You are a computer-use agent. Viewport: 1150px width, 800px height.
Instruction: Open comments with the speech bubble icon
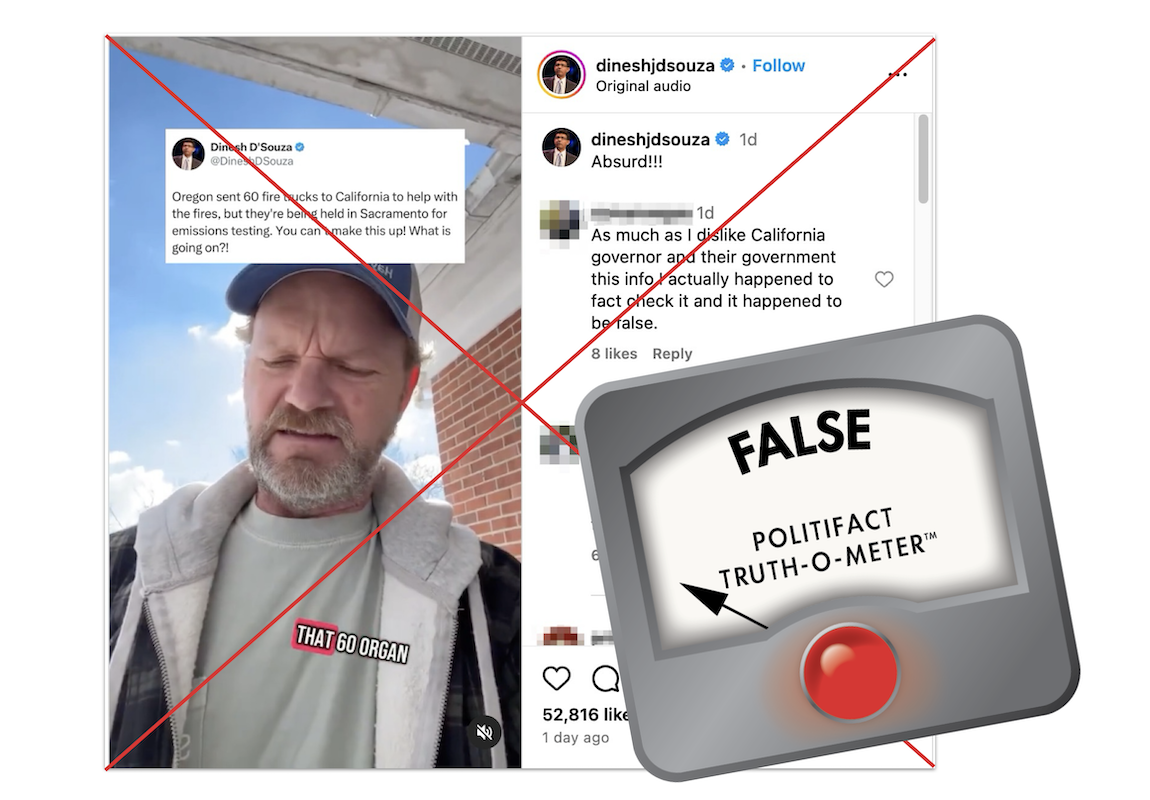(606, 678)
